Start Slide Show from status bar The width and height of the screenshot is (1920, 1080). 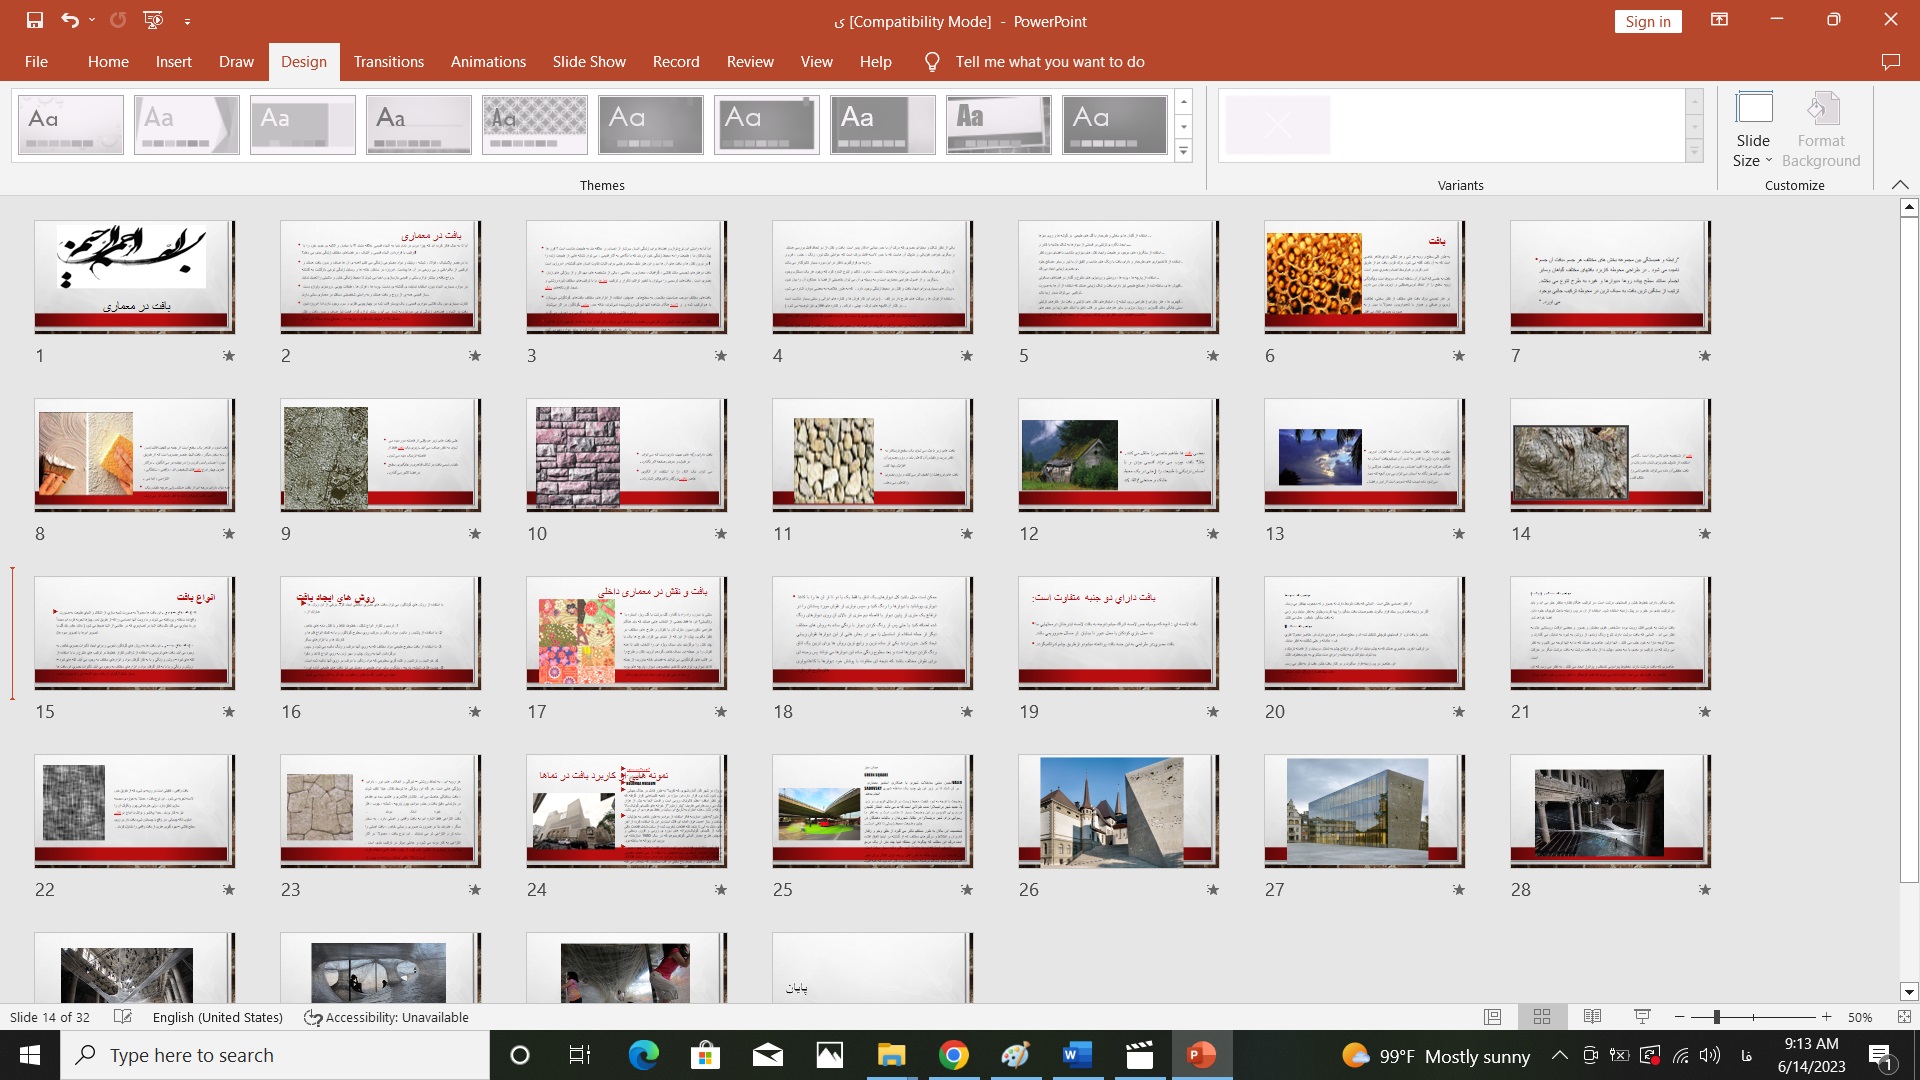pyautogui.click(x=1642, y=1017)
